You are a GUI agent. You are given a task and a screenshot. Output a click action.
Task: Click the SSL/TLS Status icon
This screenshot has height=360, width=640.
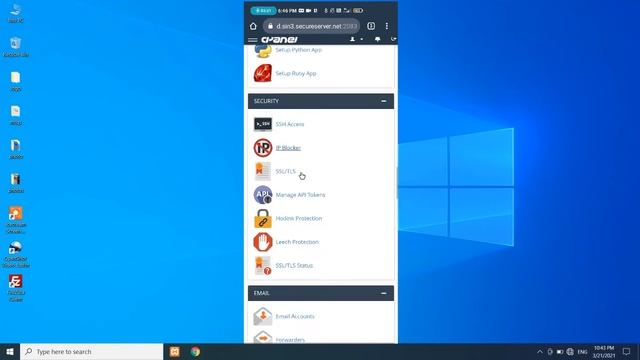coord(262,265)
